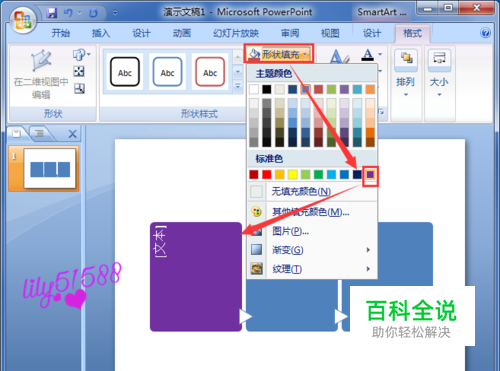
Task: Save the presentation using the floppy icon
Action: 52,13
